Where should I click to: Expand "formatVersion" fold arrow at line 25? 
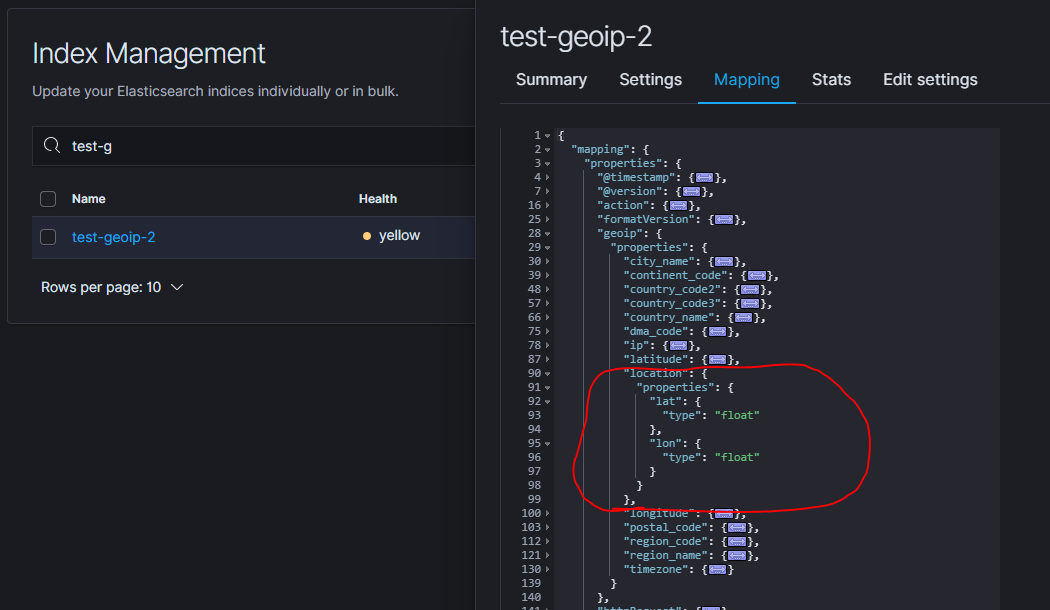click(547, 220)
